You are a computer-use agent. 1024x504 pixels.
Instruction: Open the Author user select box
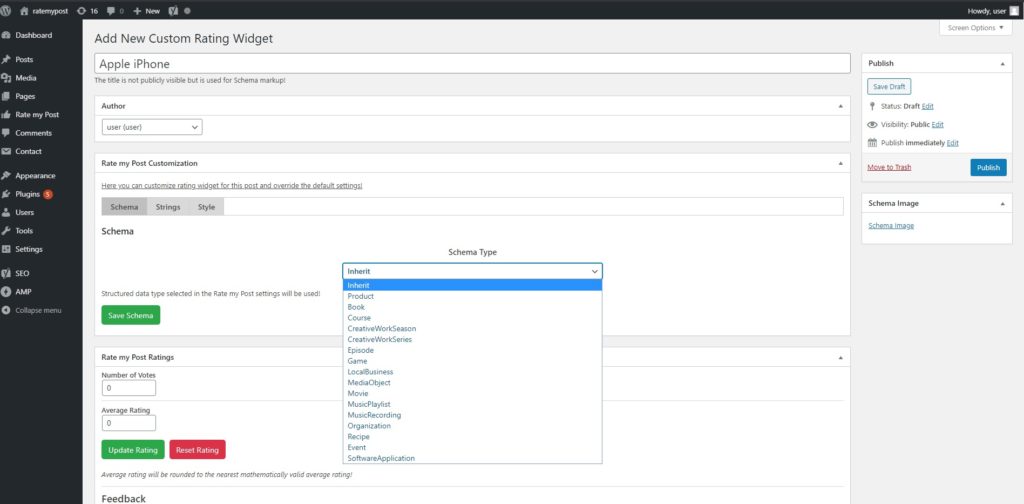[152, 127]
